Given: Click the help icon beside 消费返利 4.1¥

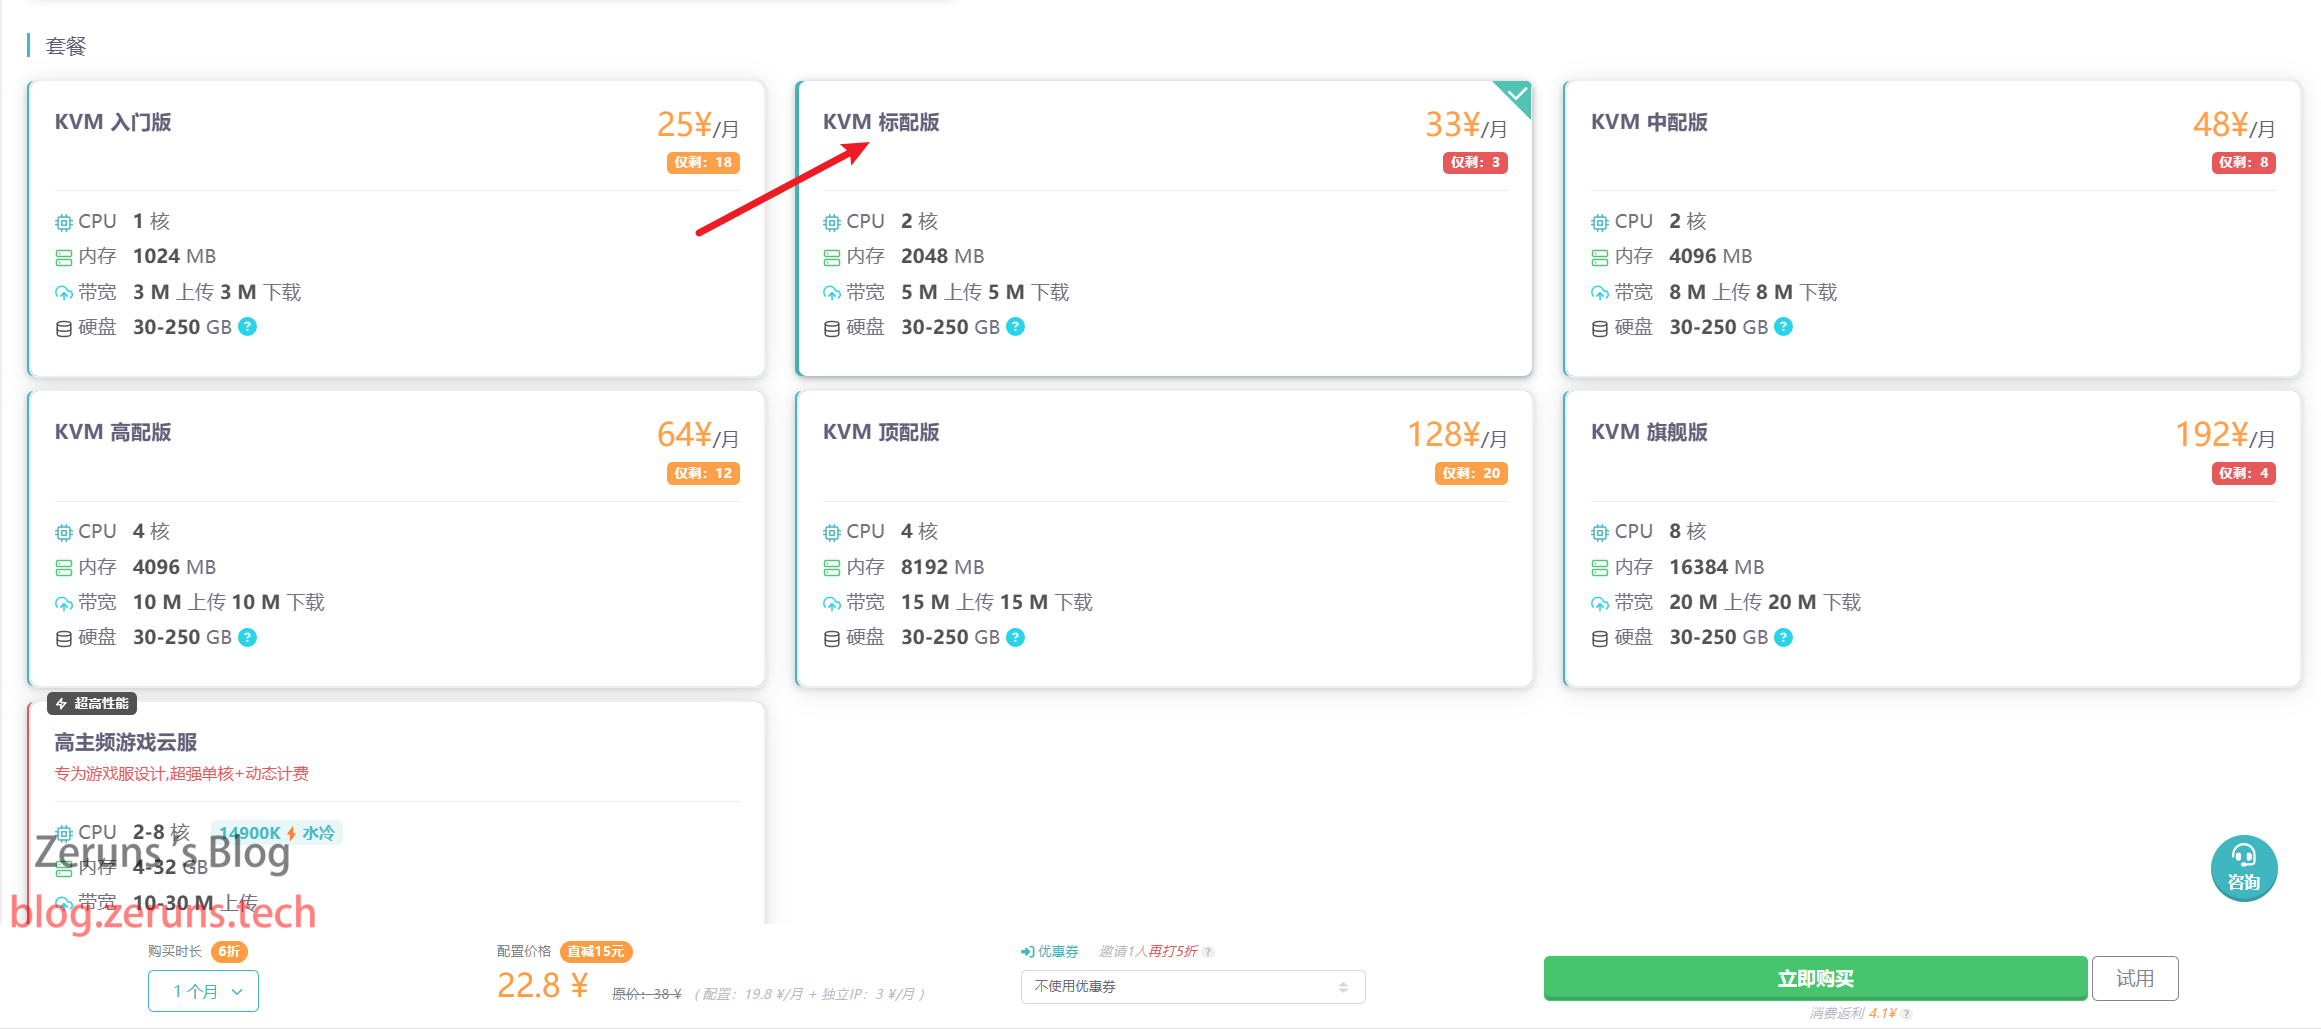Looking at the screenshot, I should pyautogui.click(x=1907, y=1014).
